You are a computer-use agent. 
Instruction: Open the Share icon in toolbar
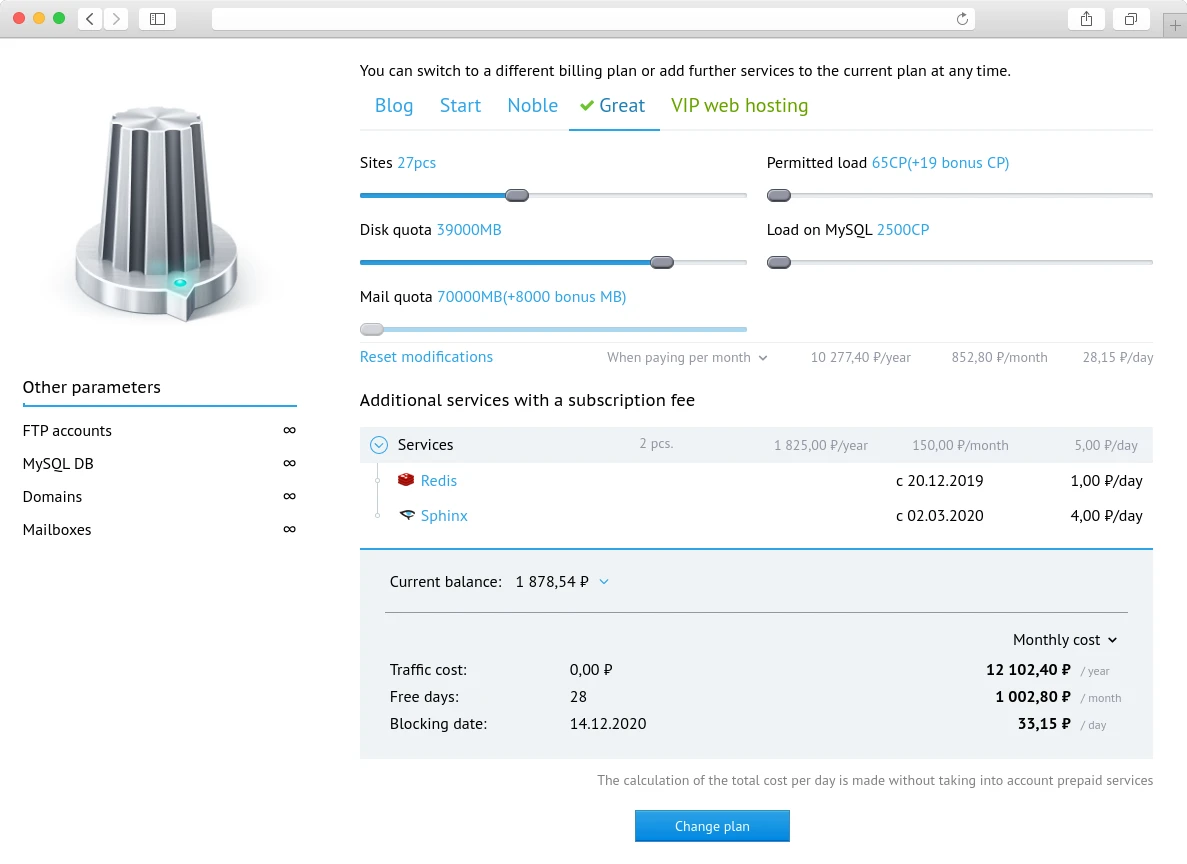[1086, 19]
